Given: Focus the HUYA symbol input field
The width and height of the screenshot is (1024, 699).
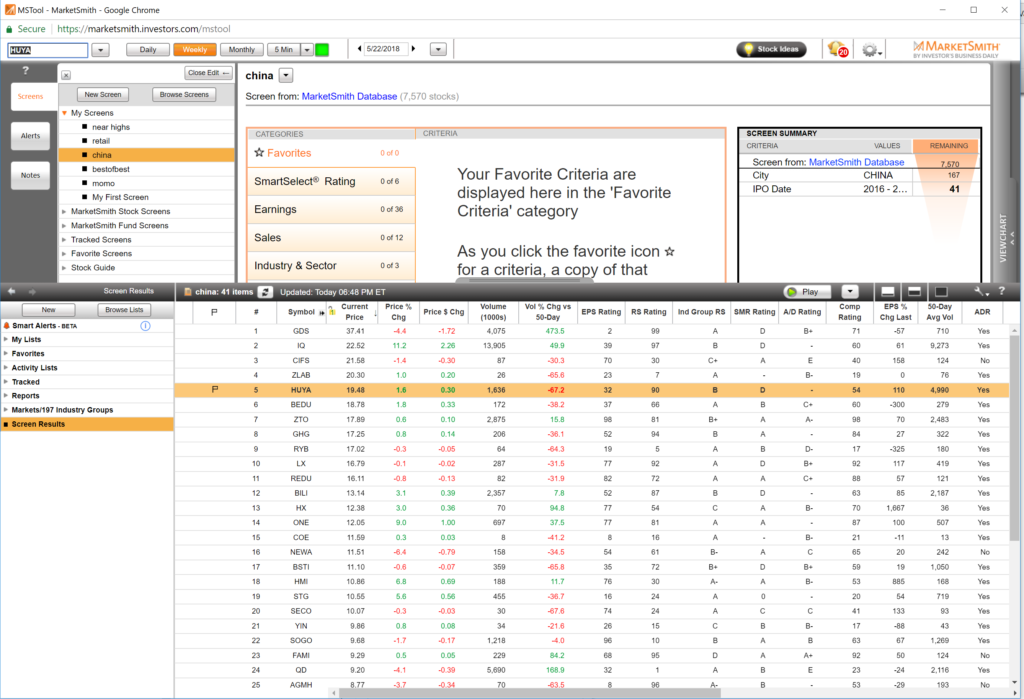Looking at the screenshot, I should (x=48, y=50).
